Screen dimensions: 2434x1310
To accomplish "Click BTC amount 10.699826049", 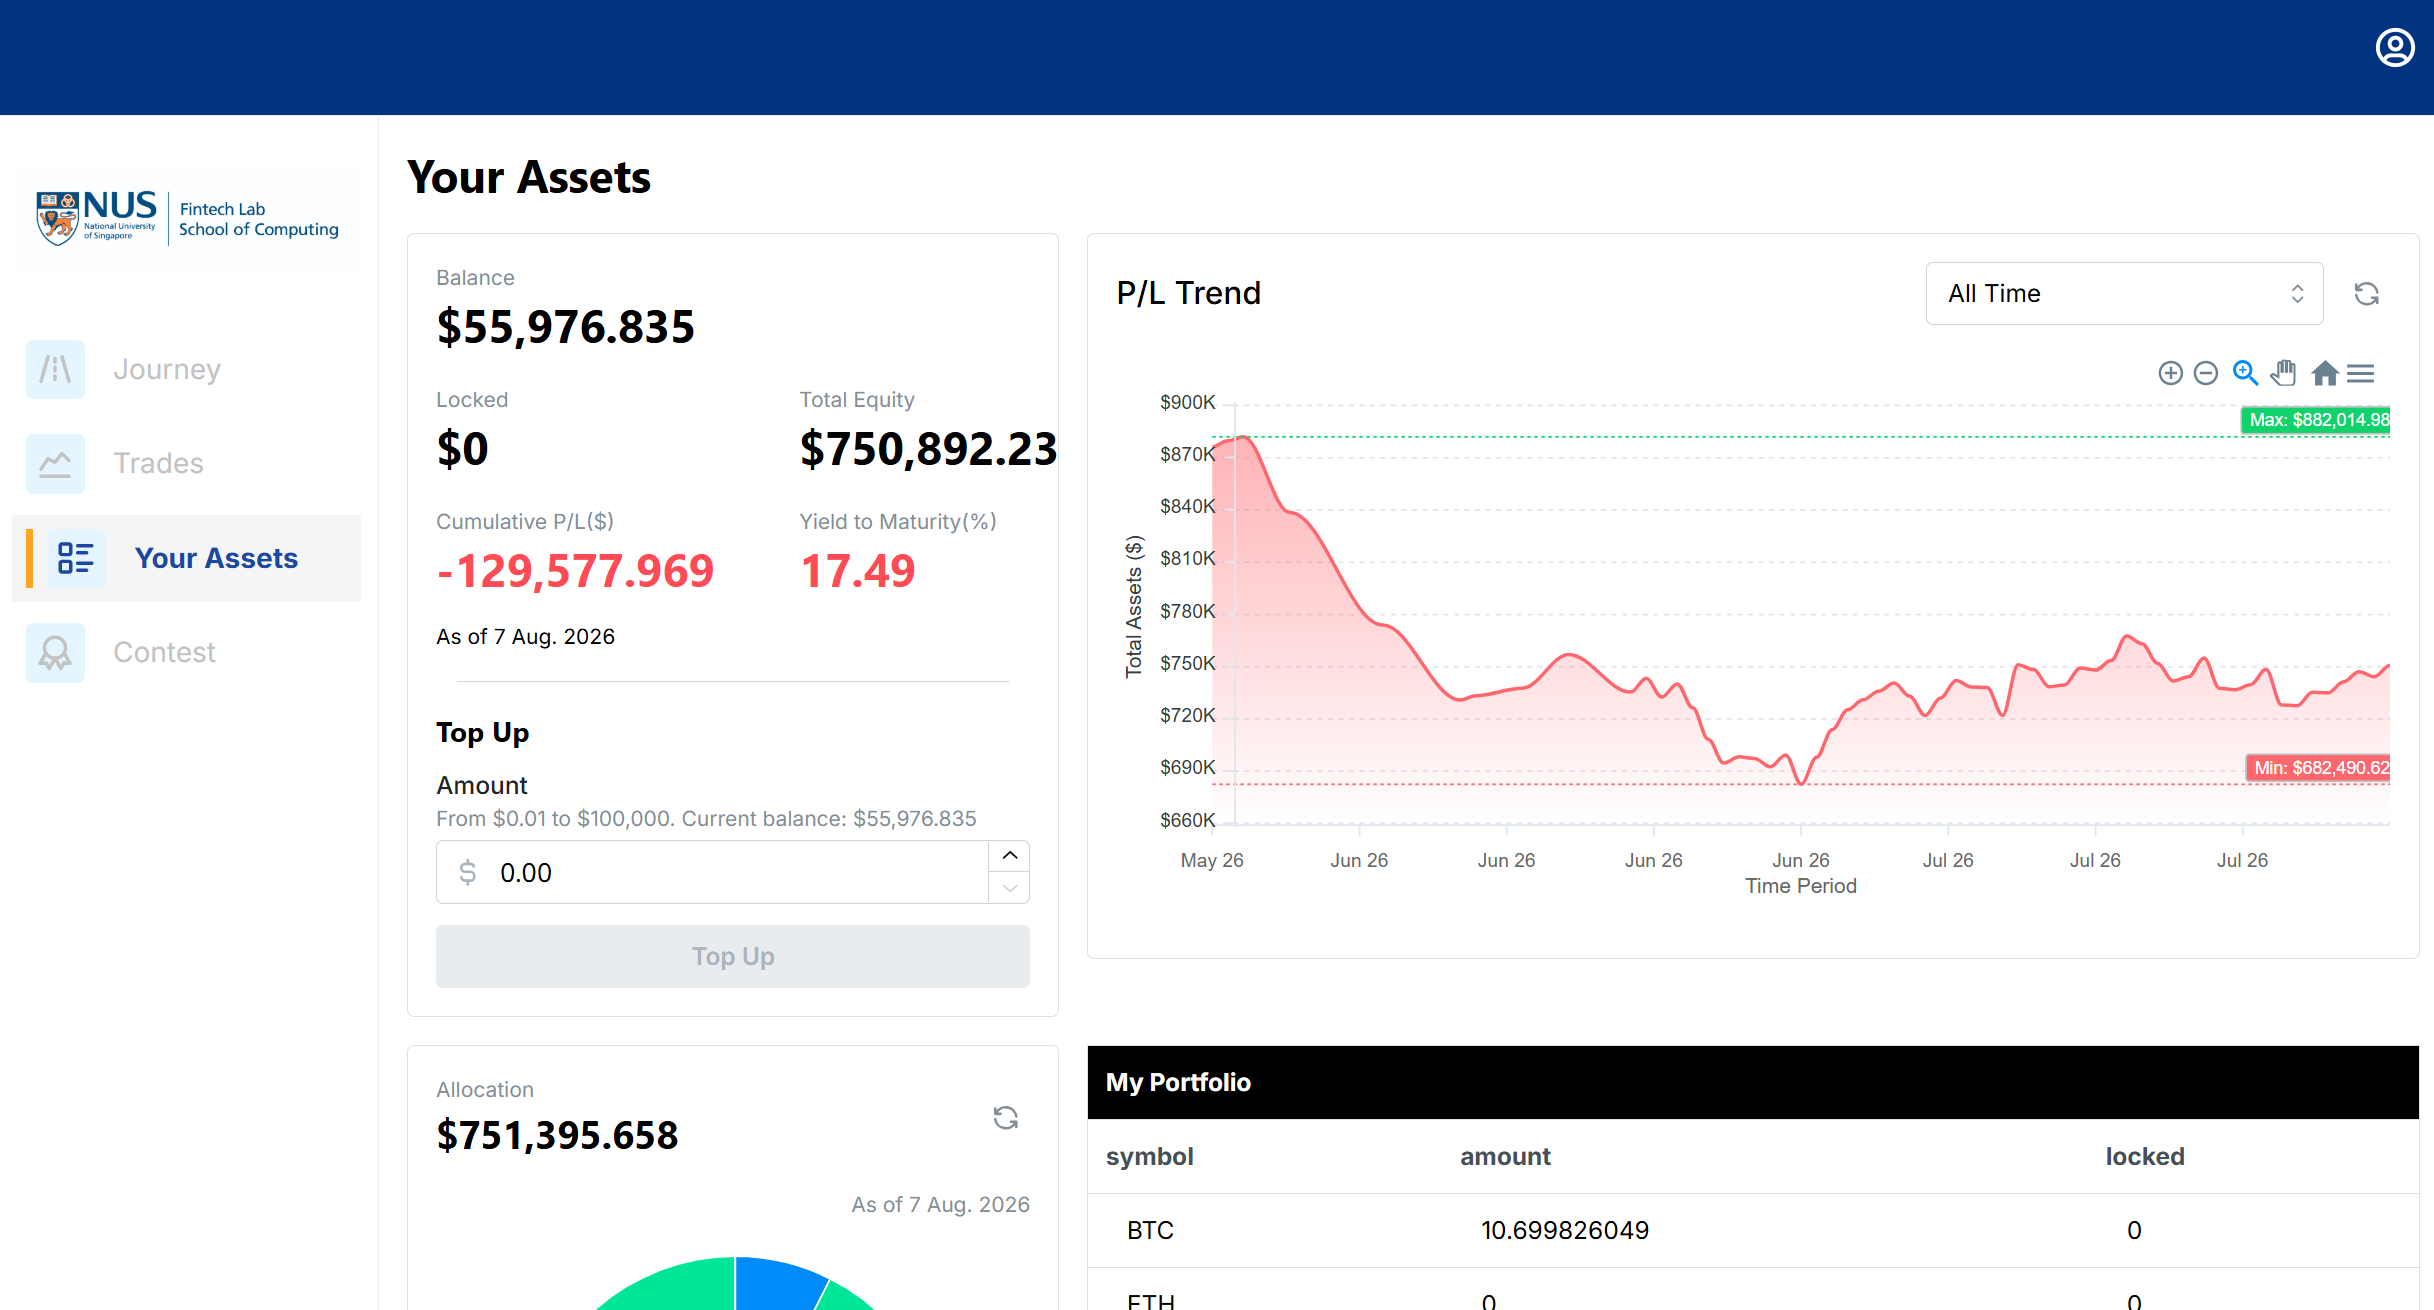I will 1565,1230.
